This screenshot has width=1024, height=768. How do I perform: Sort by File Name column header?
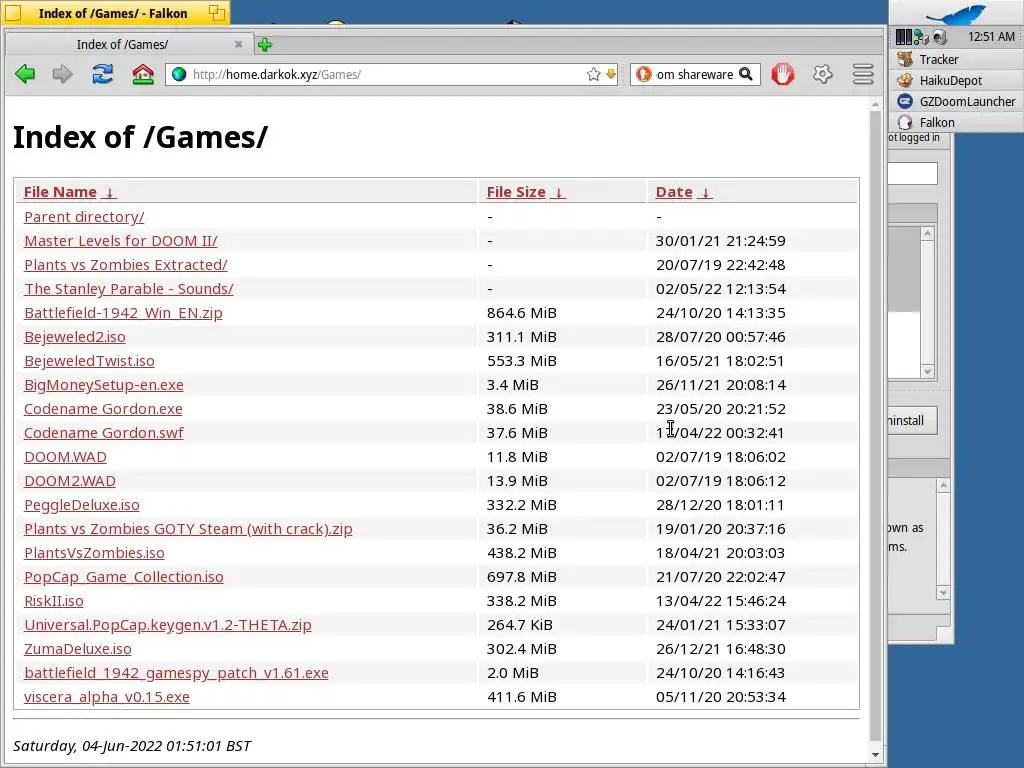[60, 192]
